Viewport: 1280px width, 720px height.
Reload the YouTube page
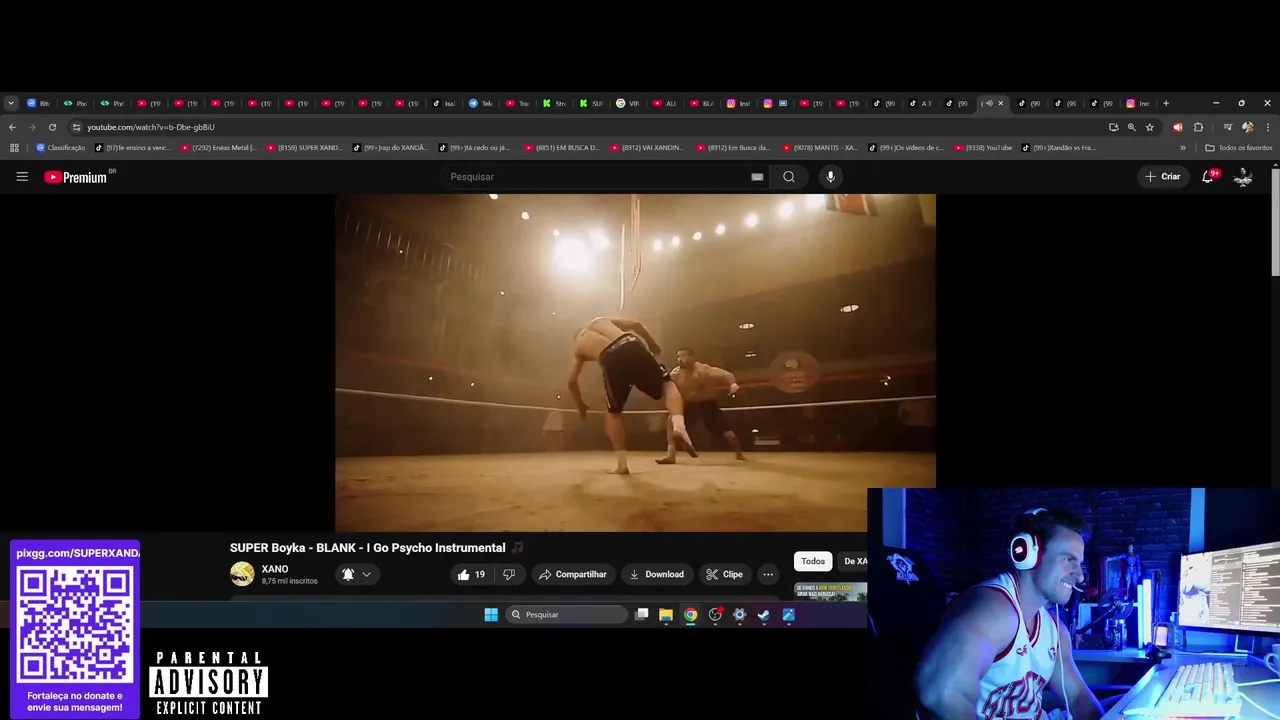coord(52,127)
